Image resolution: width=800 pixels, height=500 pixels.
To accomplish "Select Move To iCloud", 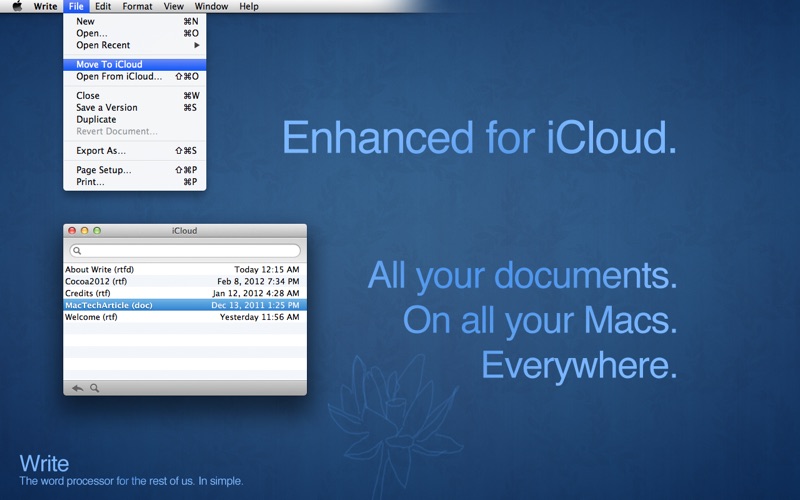I will [x=135, y=64].
